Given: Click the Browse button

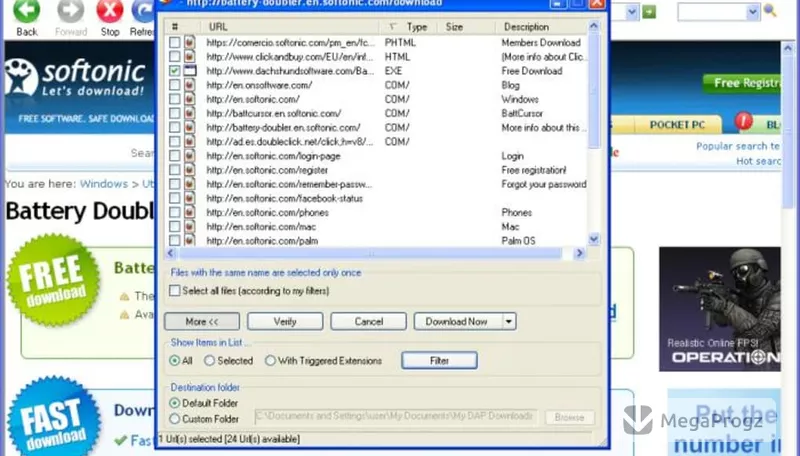Looking at the screenshot, I should coord(569,417).
